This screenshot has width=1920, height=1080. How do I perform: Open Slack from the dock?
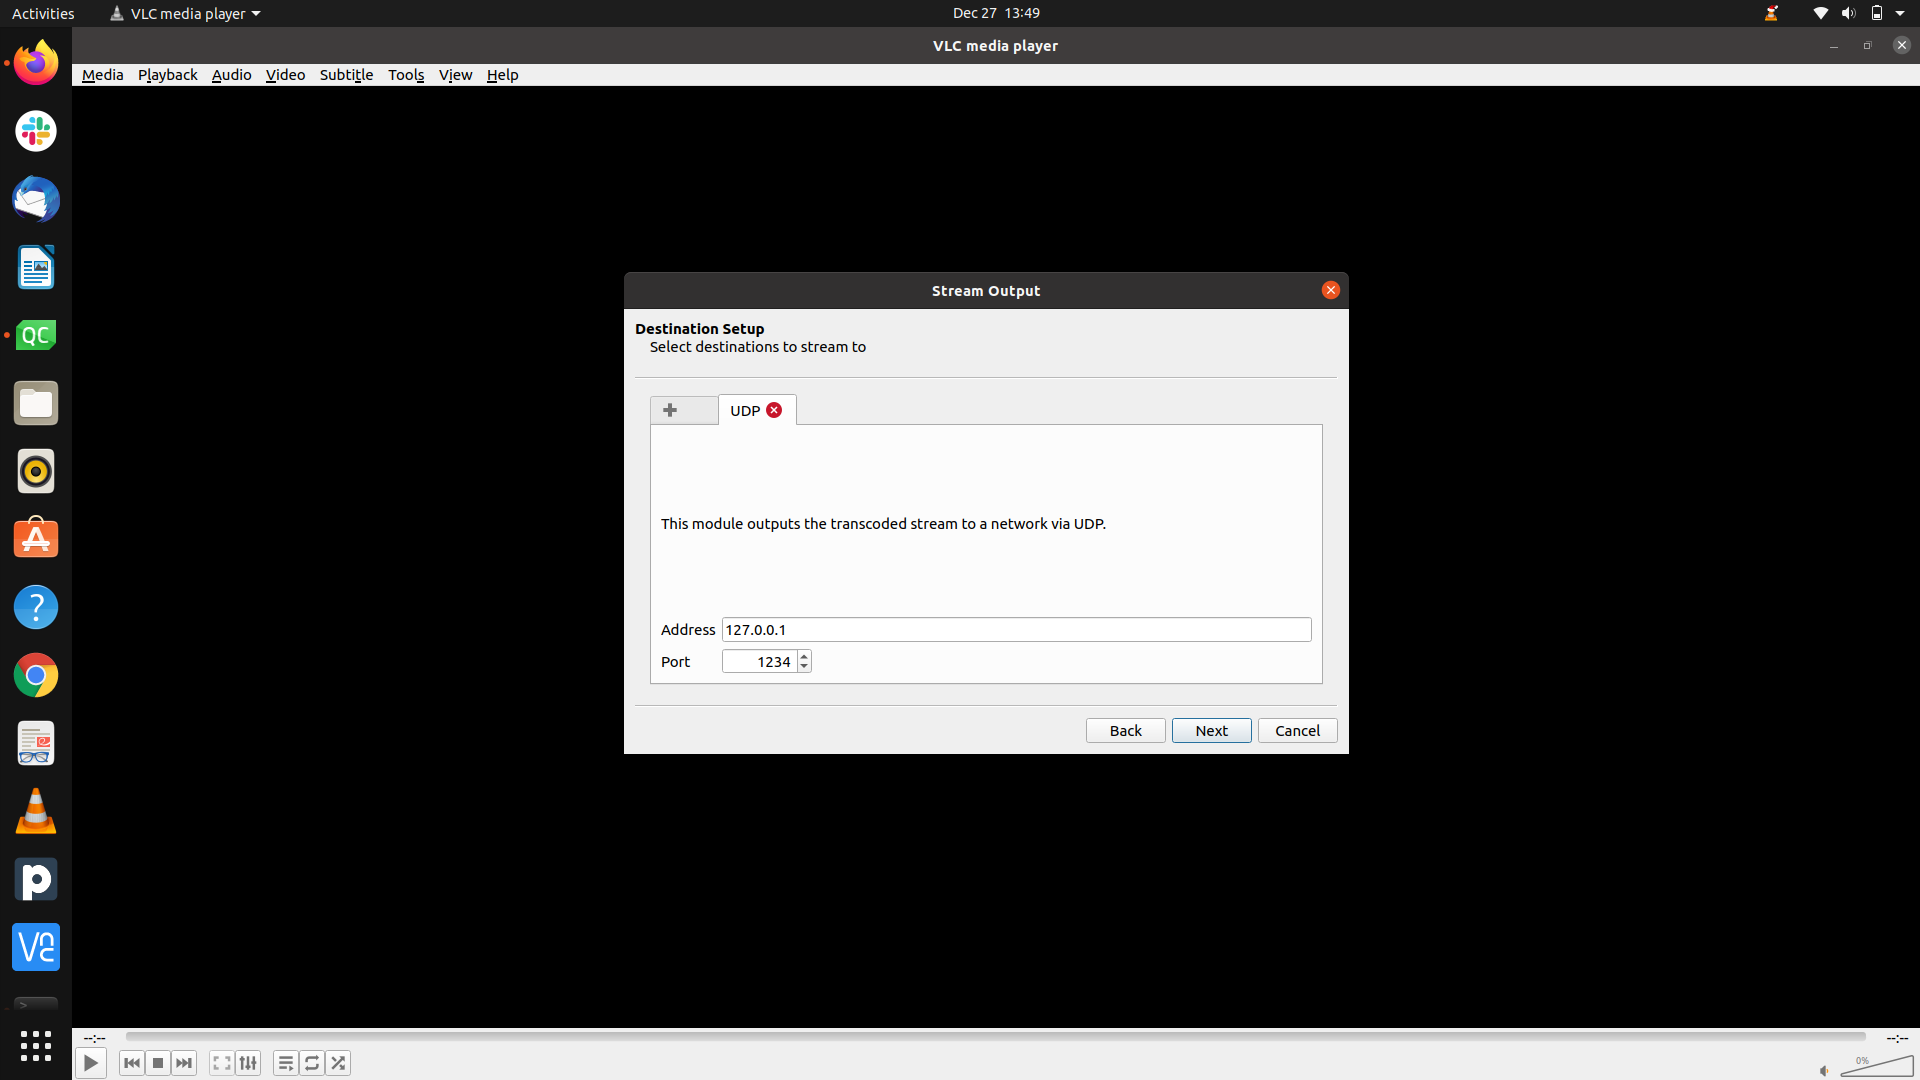click(36, 131)
